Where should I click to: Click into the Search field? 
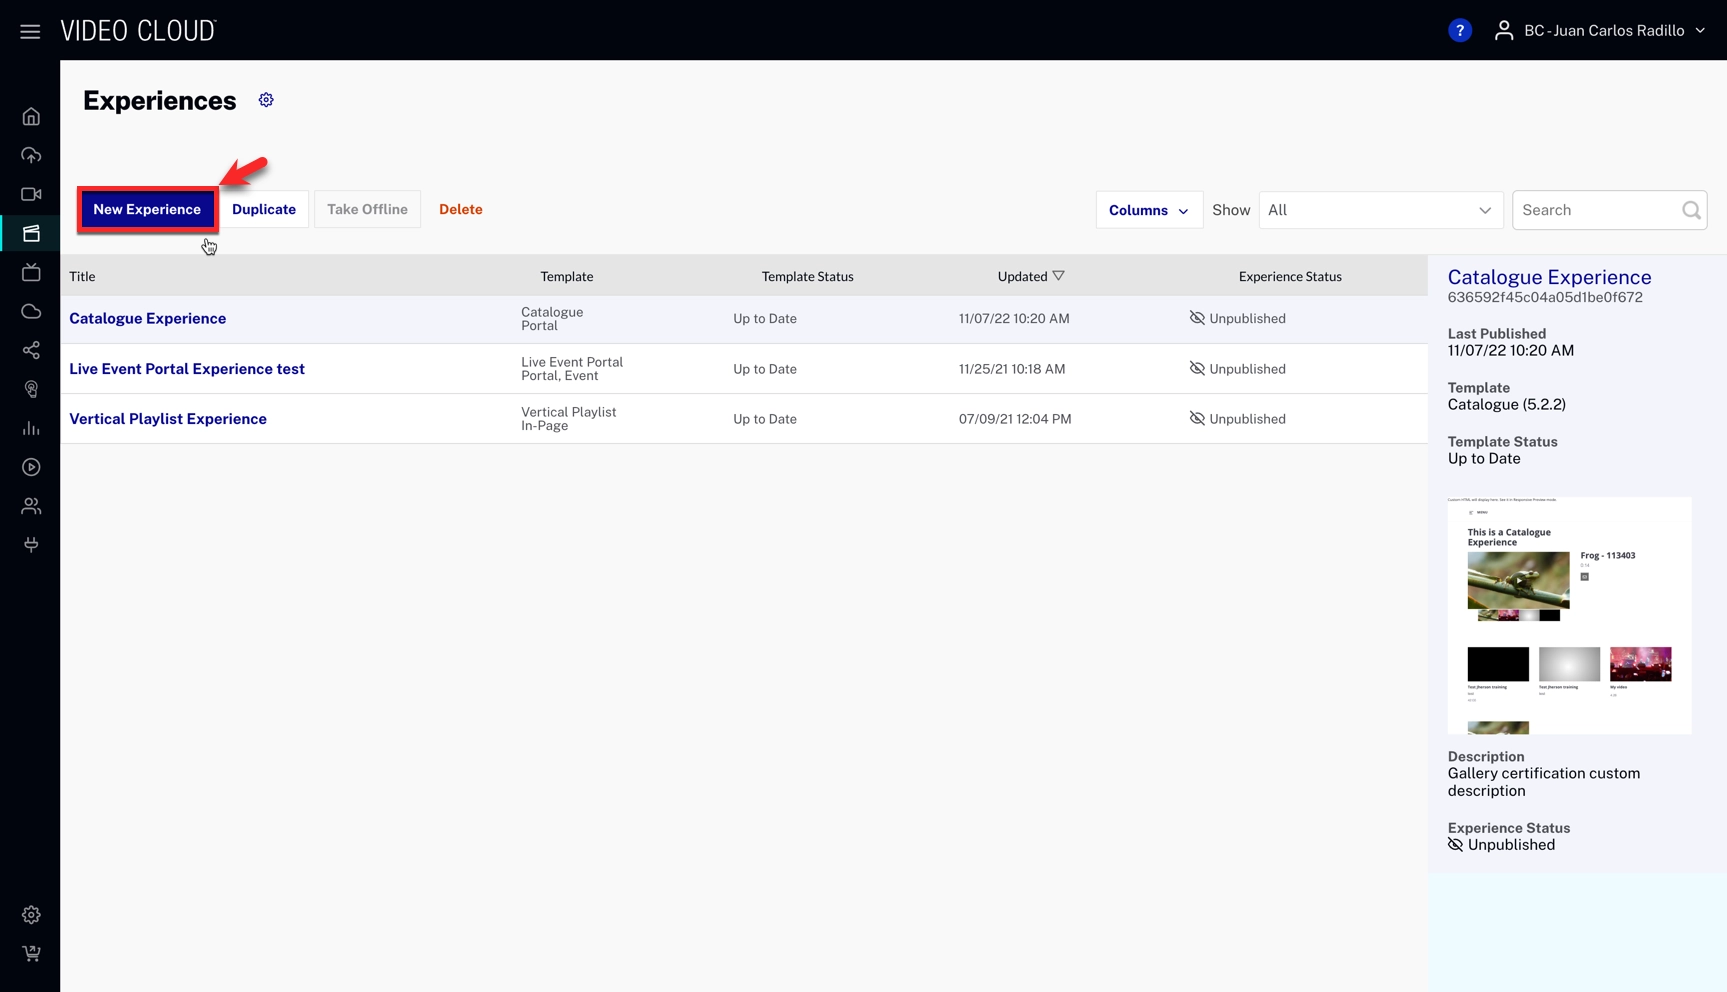pyautogui.click(x=1597, y=210)
